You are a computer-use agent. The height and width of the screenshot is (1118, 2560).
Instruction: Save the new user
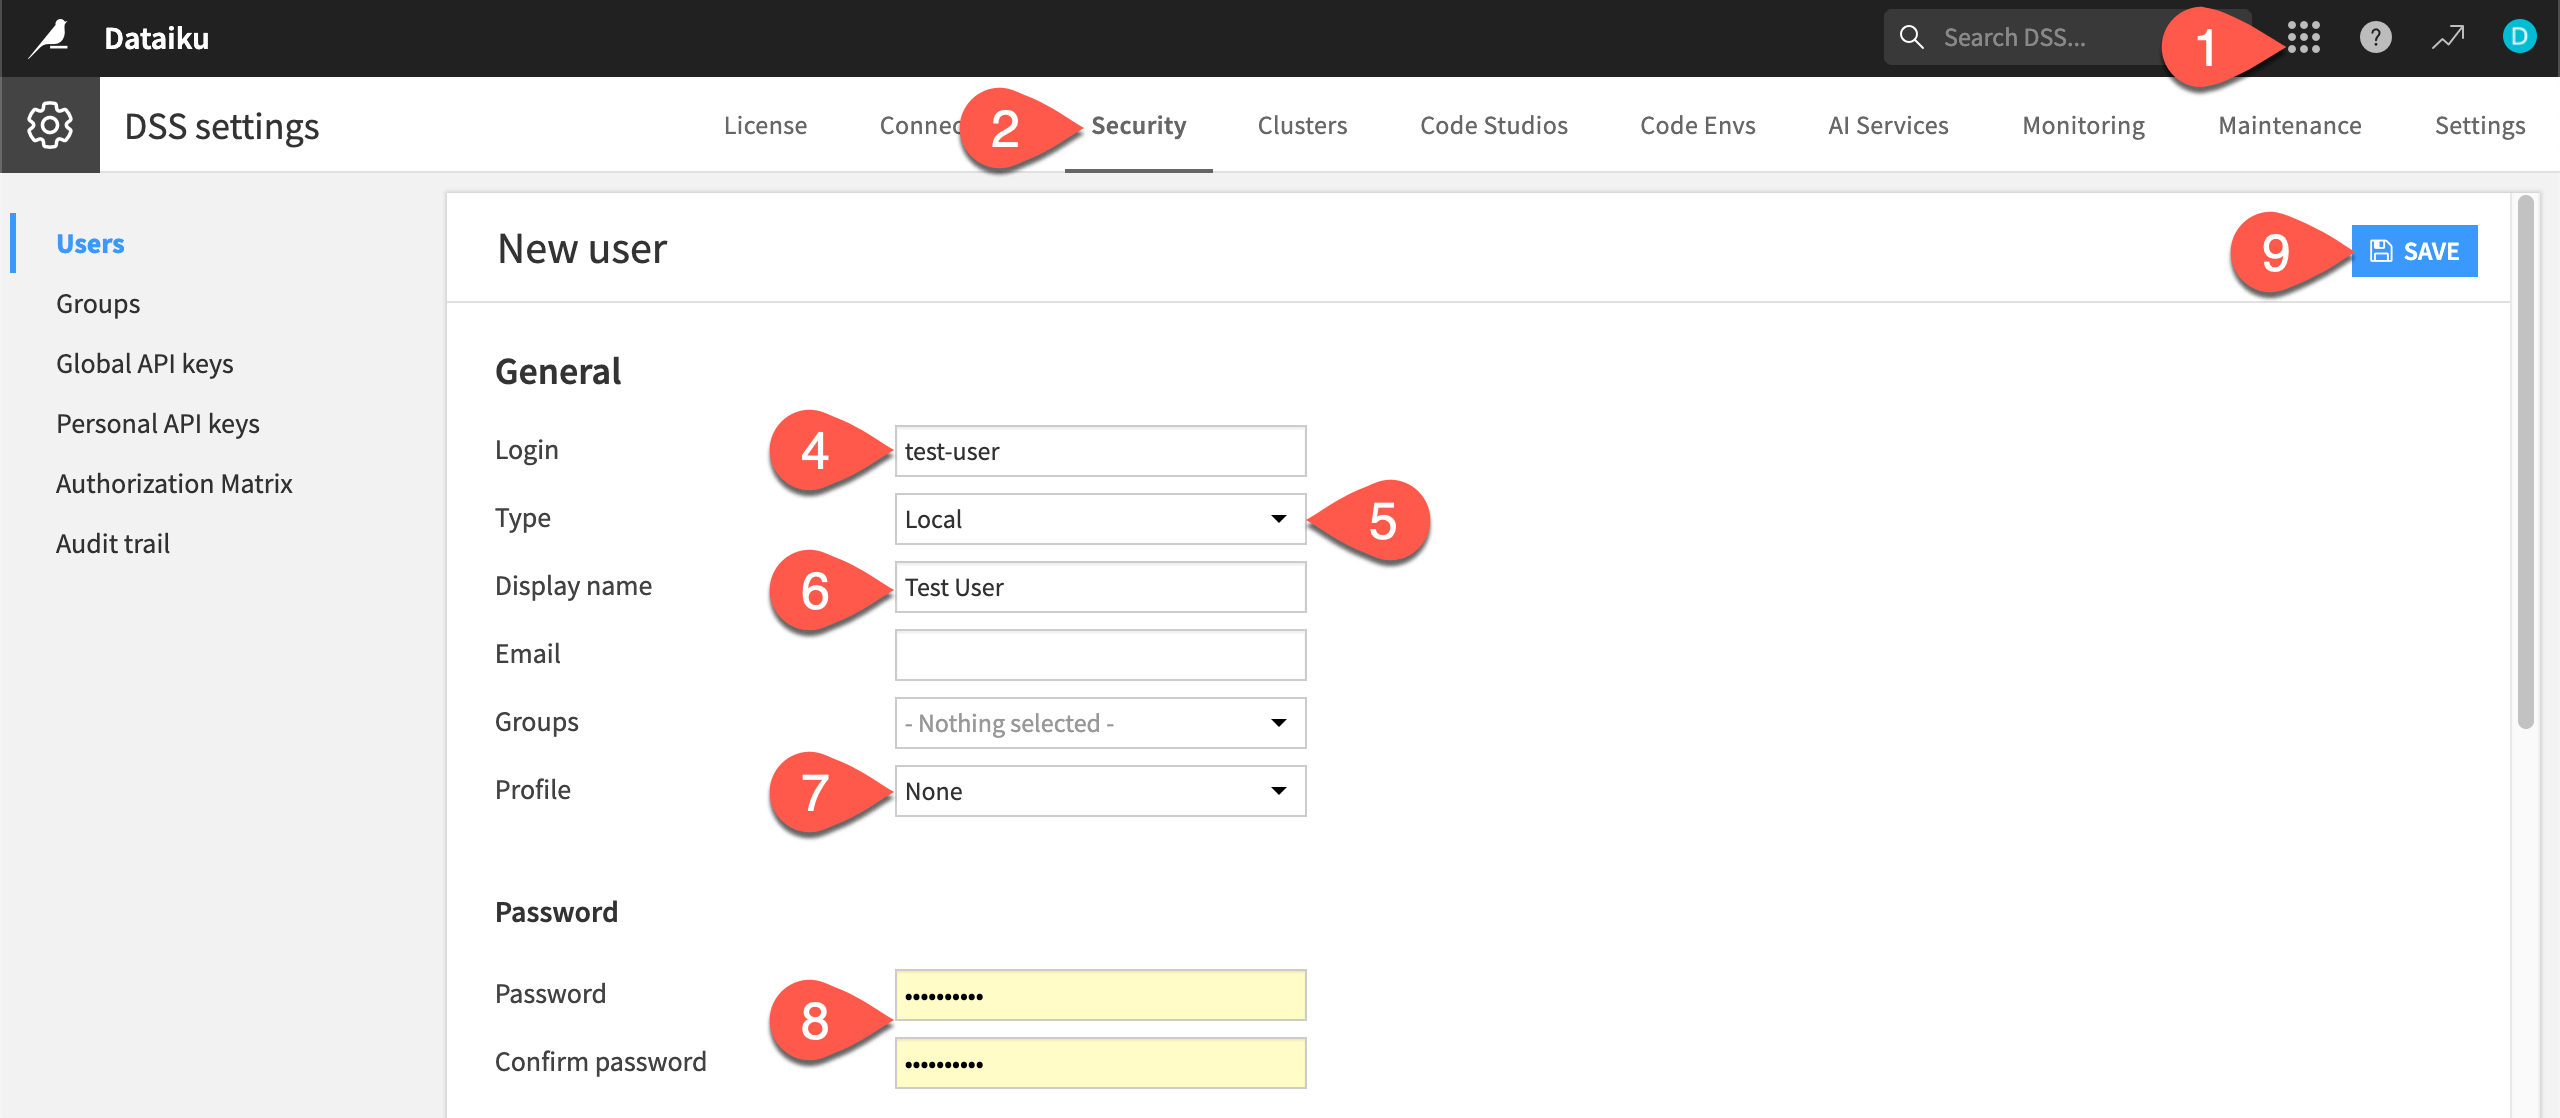pos(2414,250)
